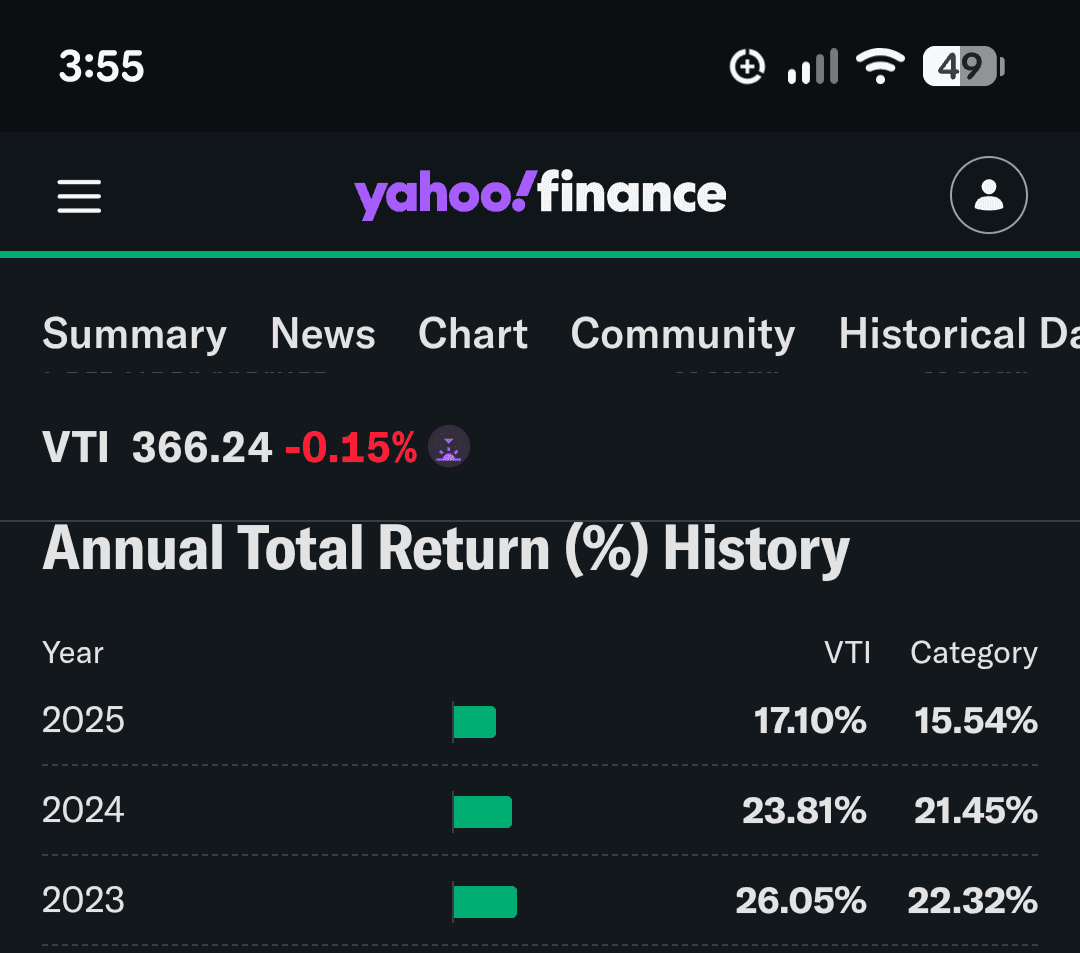Screen dimensions: 1080x953
Task: Tap the 23.81% VTI return value
Action: (x=804, y=810)
